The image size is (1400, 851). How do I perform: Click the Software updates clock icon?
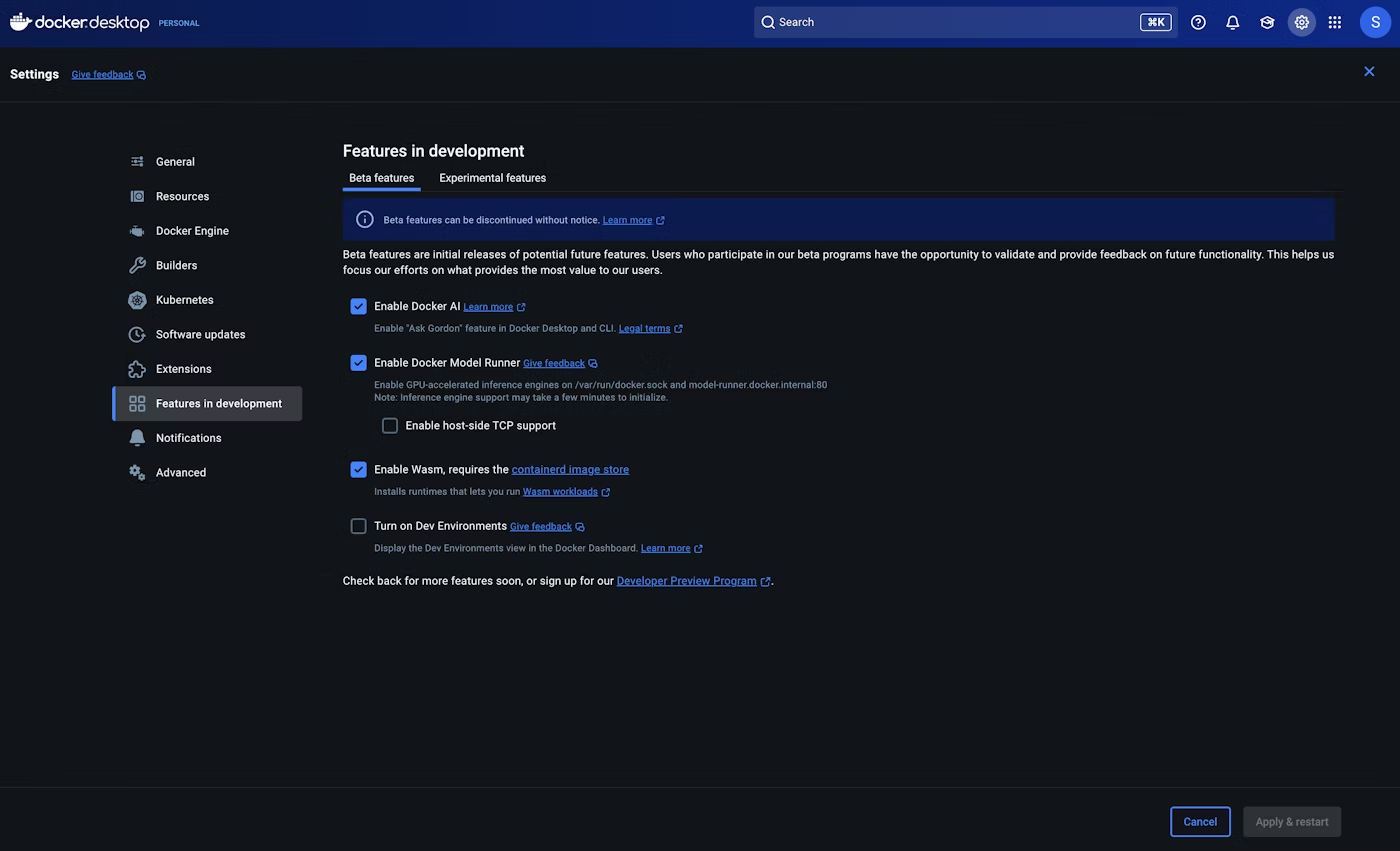[x=137, y=334]
